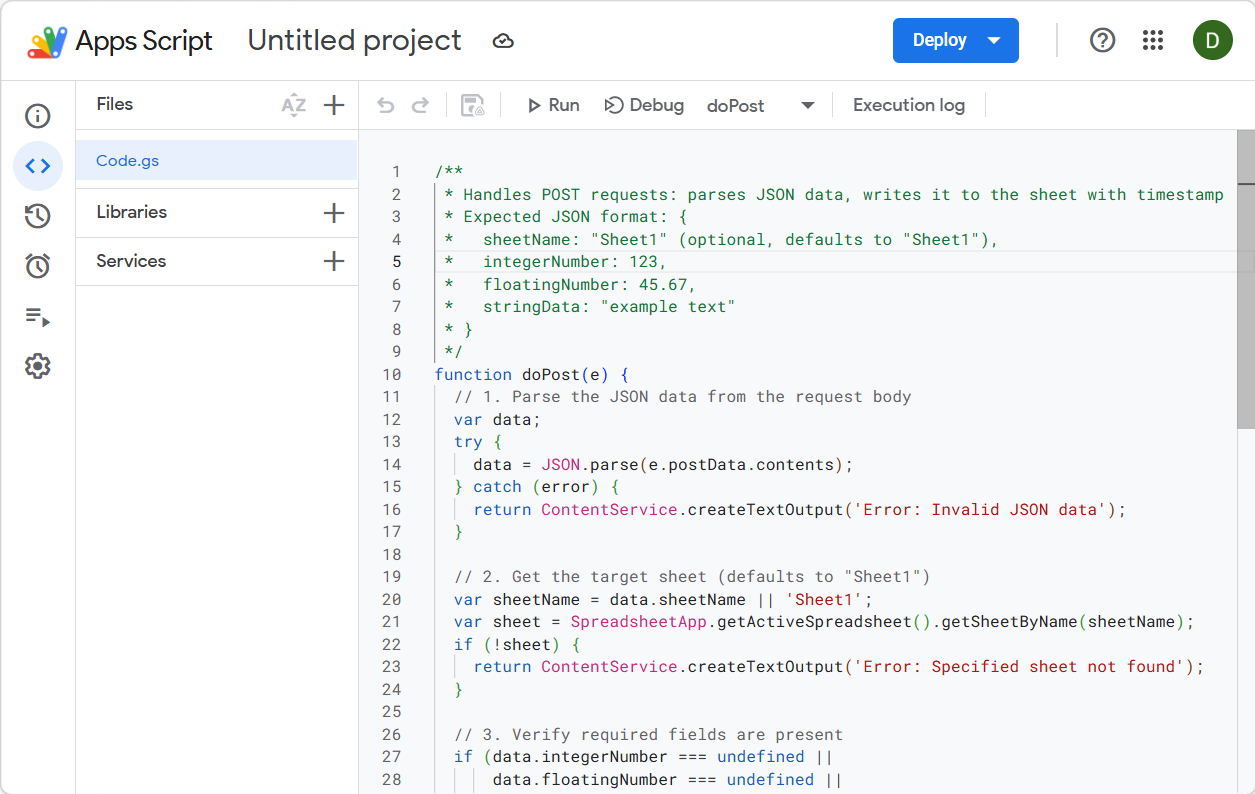1255x794 pixels.
Task: Open the project Overview info icon
Action: click(x=38, y=116)
